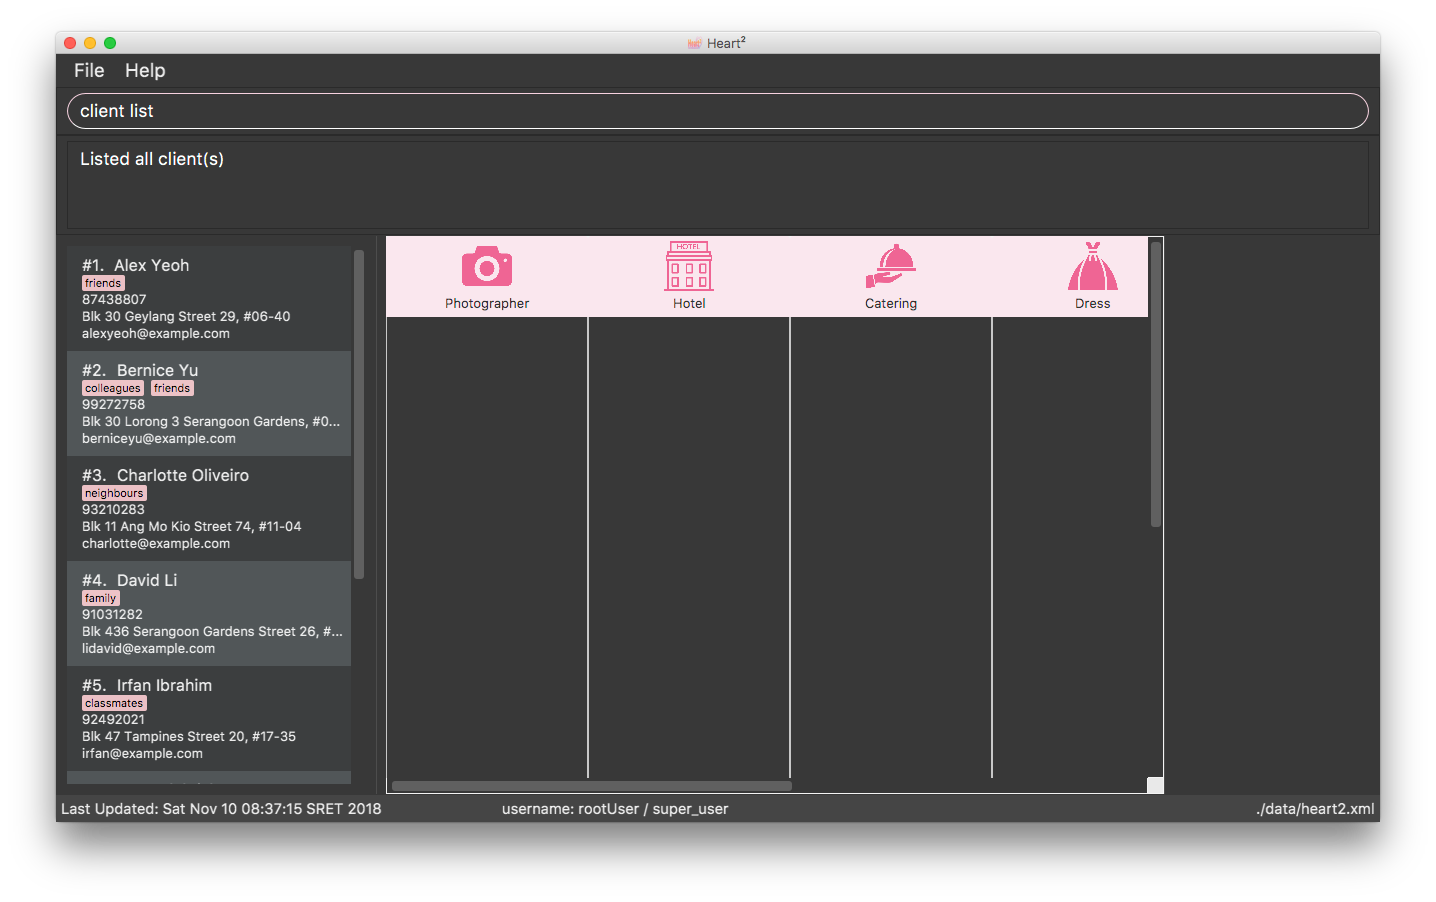Click the 'Listed all client(s)' result message

pos(152,159)
